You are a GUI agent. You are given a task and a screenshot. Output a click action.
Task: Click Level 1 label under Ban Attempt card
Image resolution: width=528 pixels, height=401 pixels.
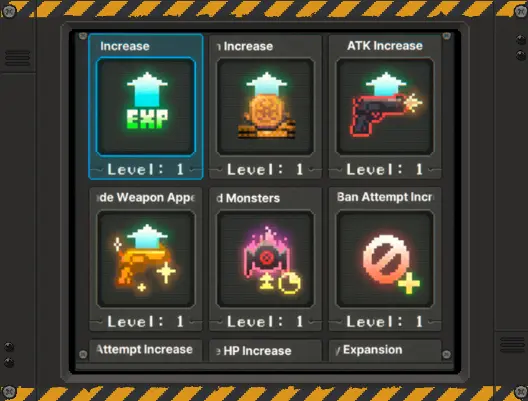385,321
